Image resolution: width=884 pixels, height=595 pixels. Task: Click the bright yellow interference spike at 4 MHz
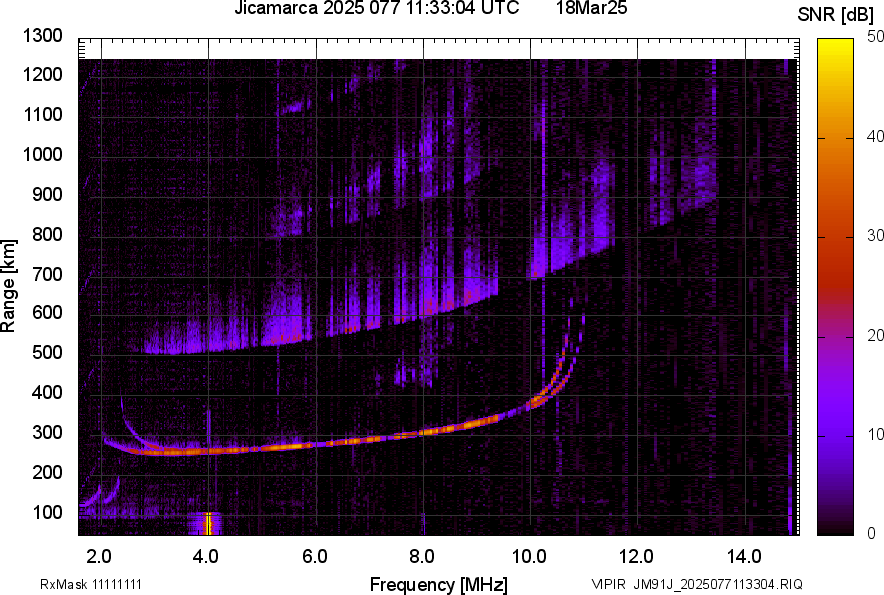point(207,524)
